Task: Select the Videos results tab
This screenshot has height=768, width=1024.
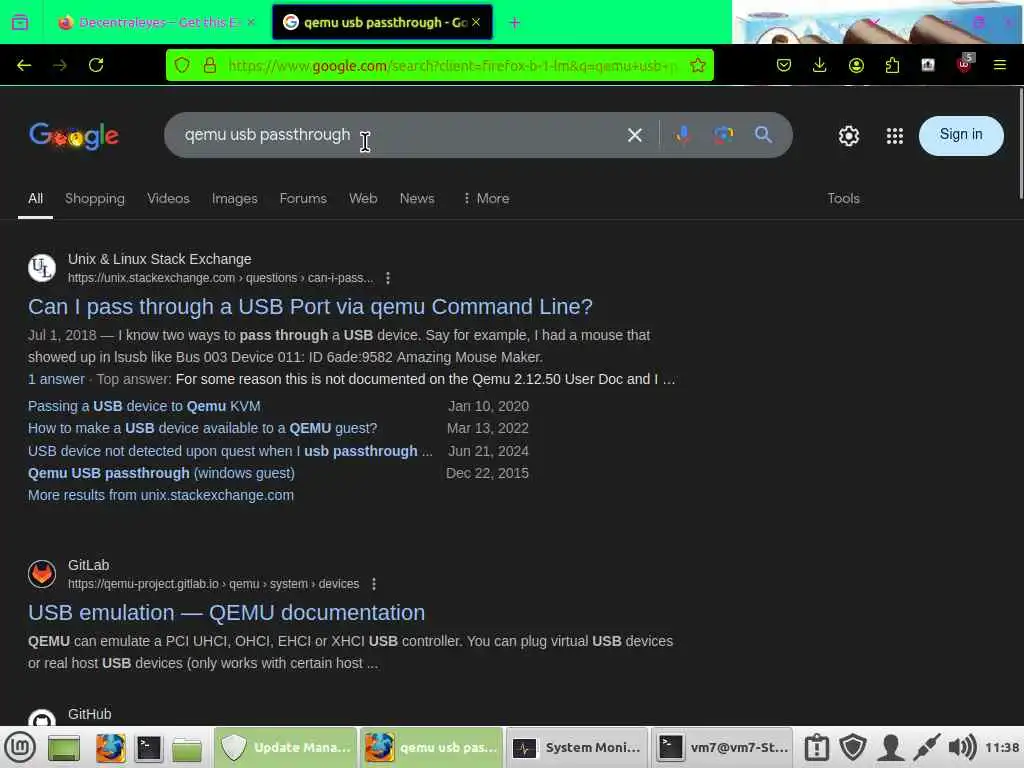Action: (x=168, y=199)
